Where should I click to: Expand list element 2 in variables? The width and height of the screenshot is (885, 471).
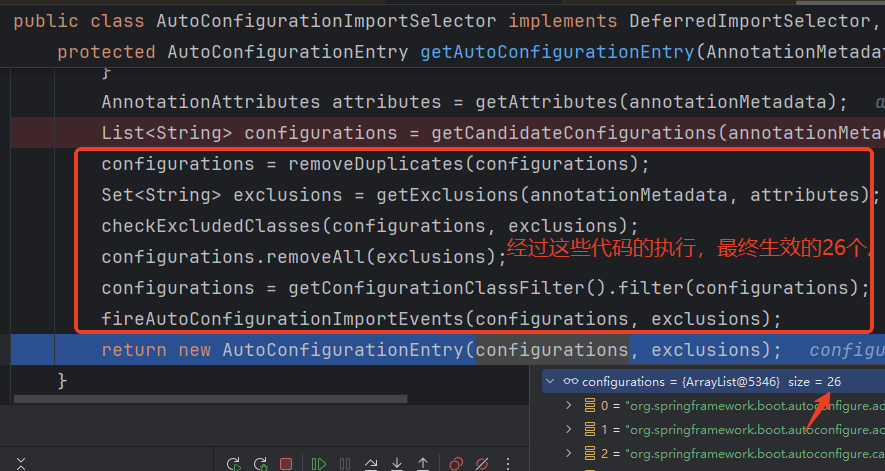click(569, 452)
